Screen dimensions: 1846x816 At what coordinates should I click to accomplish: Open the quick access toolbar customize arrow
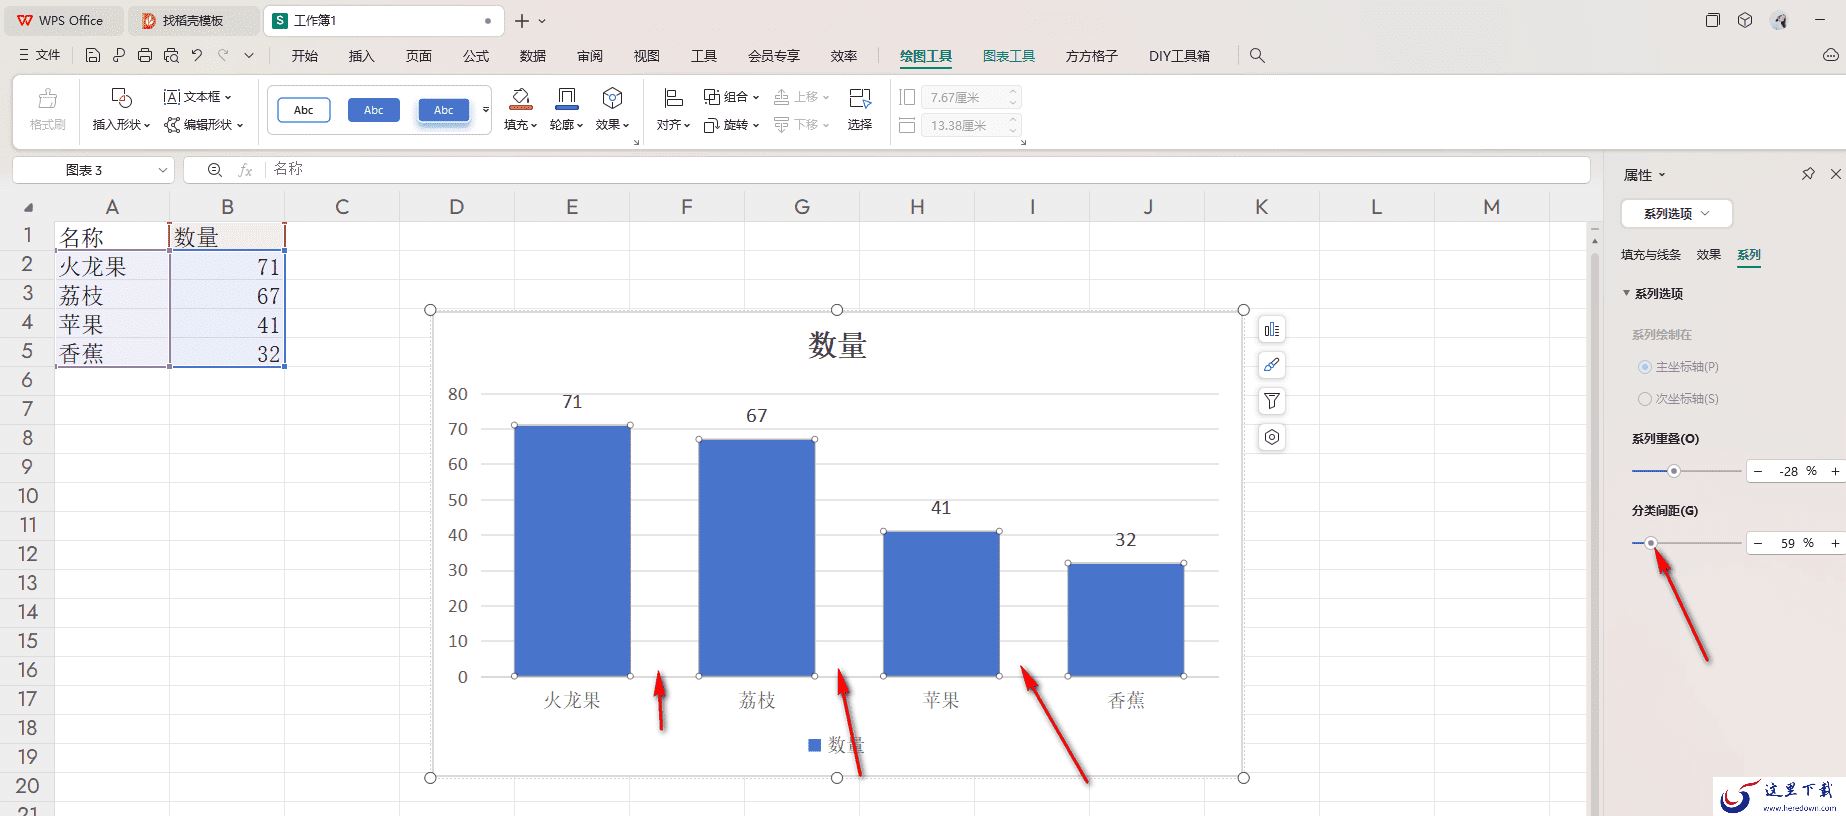(x=249, y=56)
